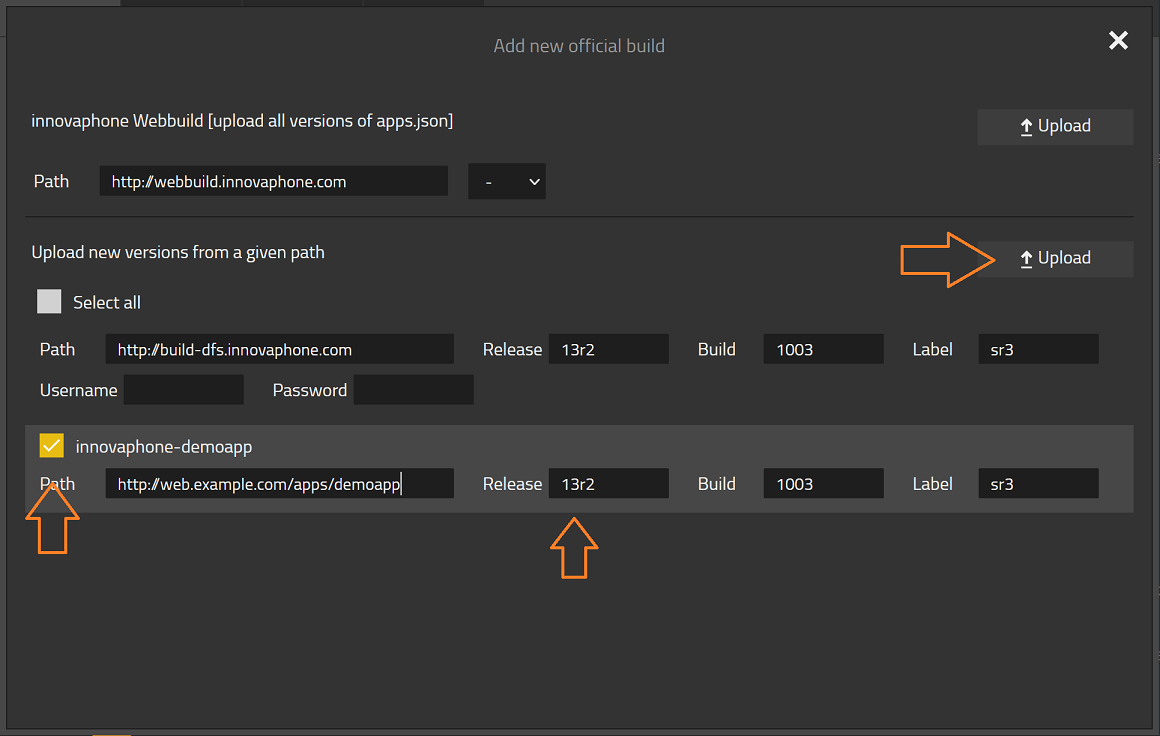Click the demoapp Build field
Screen dimensions: 1160x736
coord(823,484)
